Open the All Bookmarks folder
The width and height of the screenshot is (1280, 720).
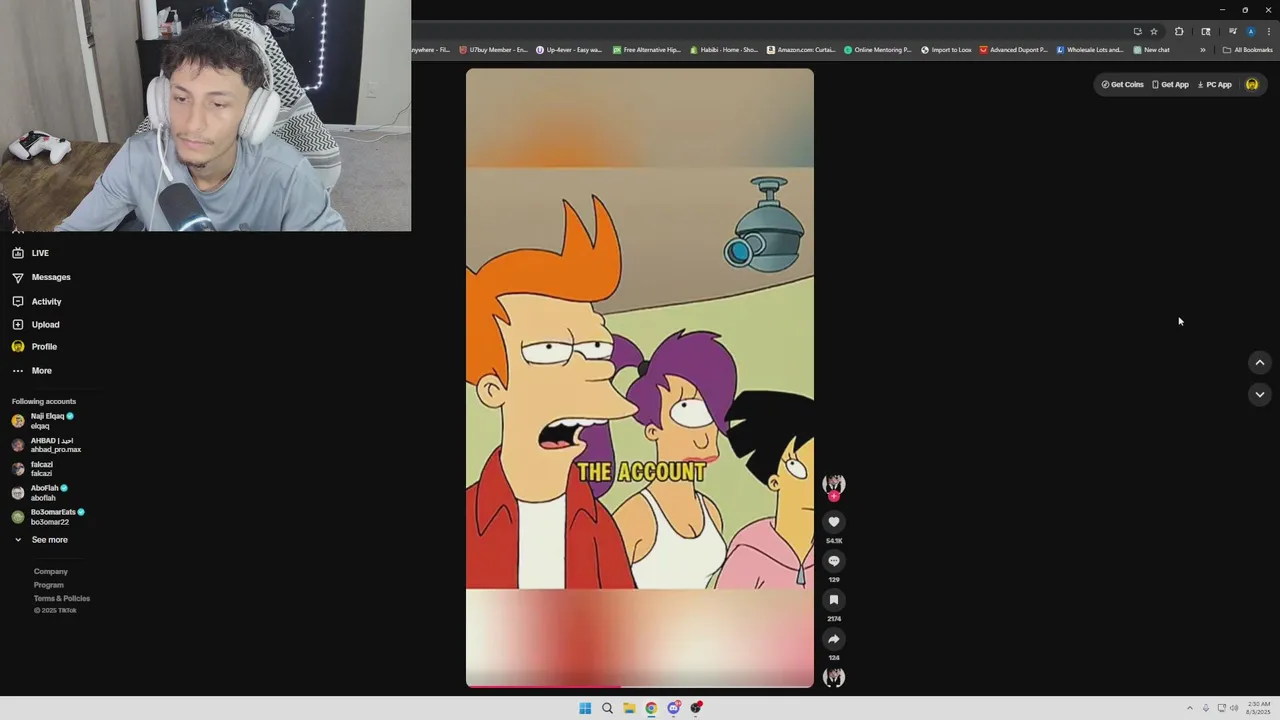pyautogui.click(x=1248, y=50)
